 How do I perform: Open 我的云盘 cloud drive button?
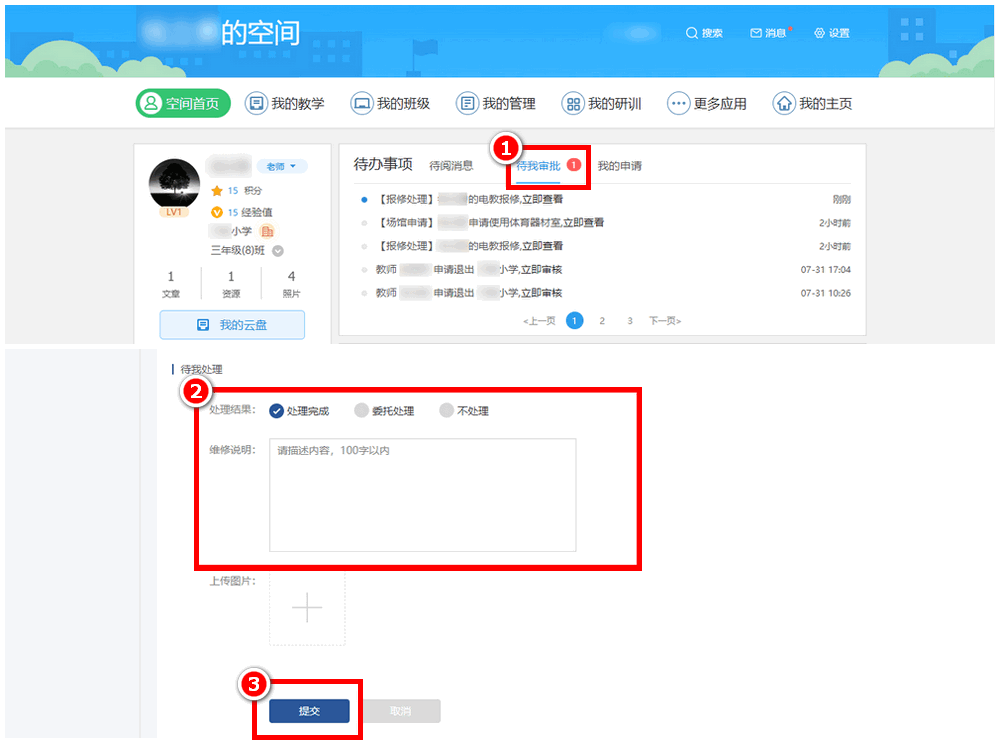232,325
